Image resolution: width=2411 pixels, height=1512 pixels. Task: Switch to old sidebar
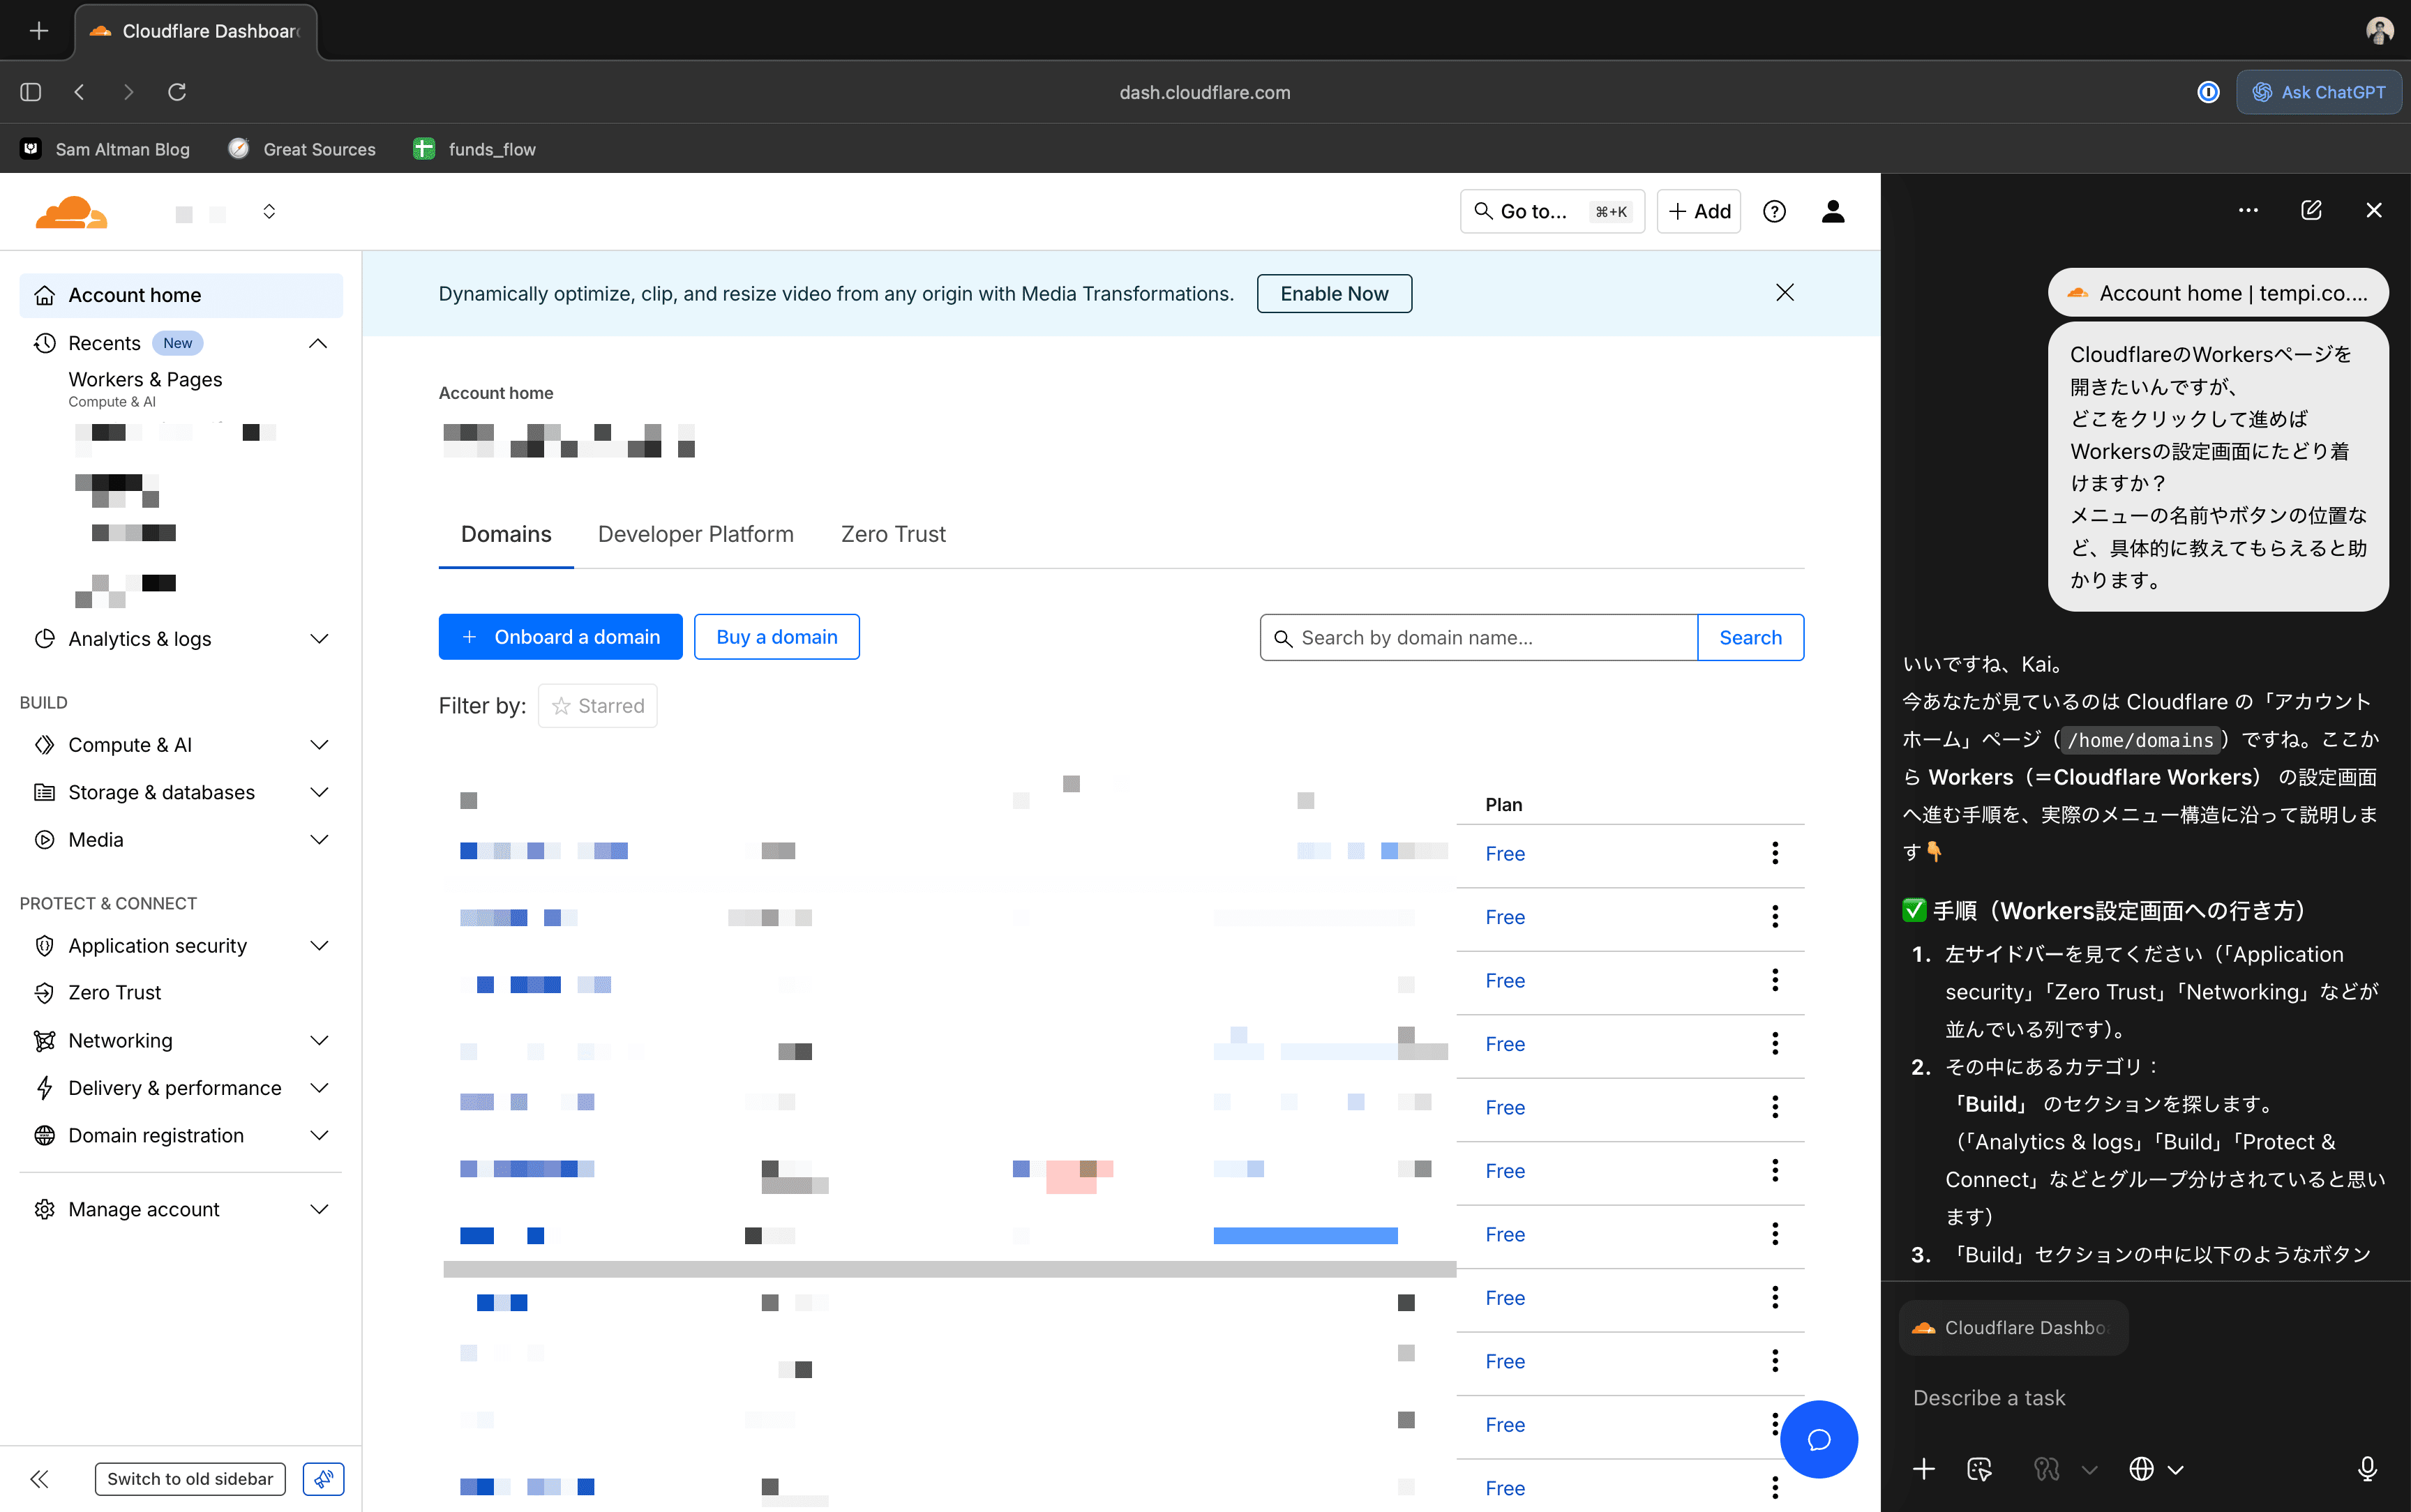[x=190, y=1479]
